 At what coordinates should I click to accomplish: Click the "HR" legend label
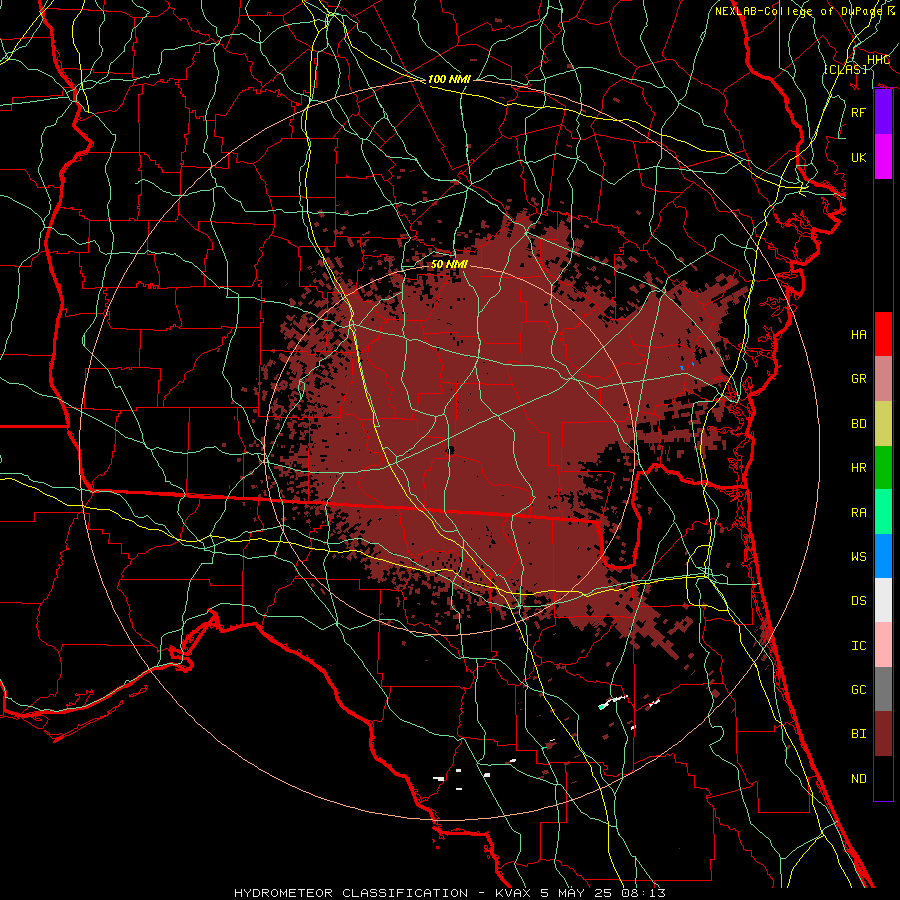[x=858, y=468]
